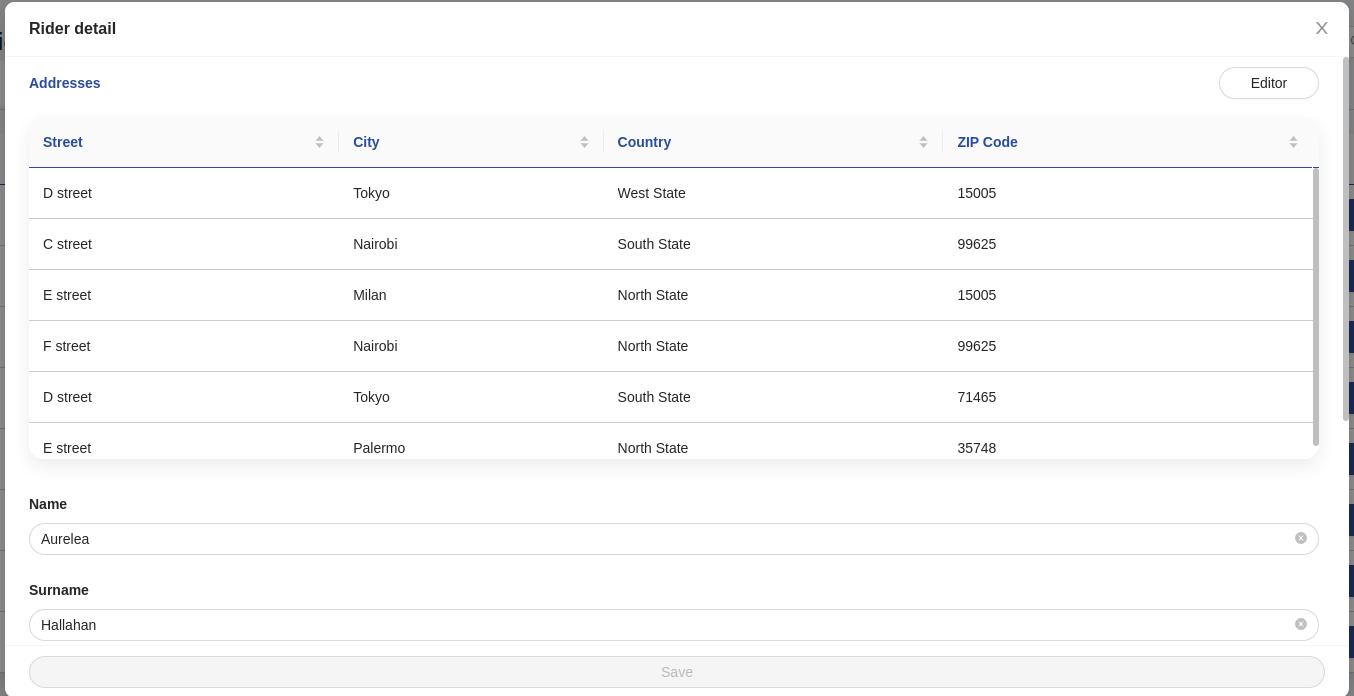Sort table by Street column icon
This screenshot has width=1354, height=696.
319,142
